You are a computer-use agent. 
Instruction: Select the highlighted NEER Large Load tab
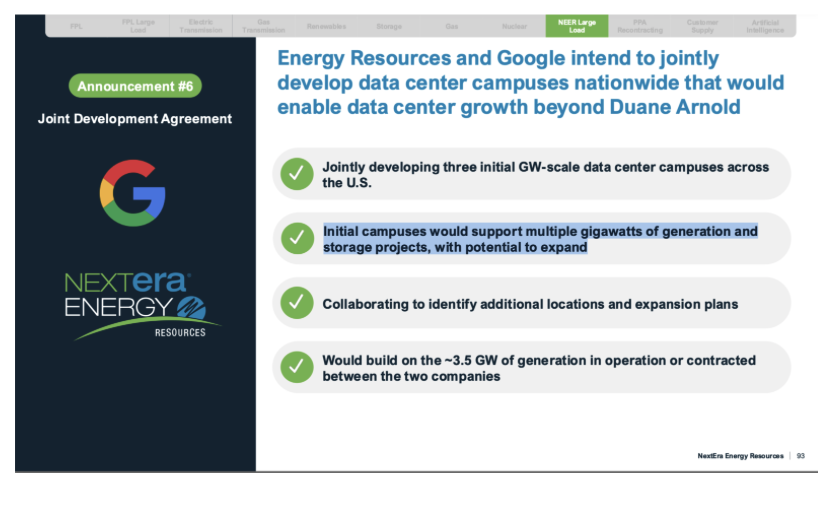click(x=577, y=26)
